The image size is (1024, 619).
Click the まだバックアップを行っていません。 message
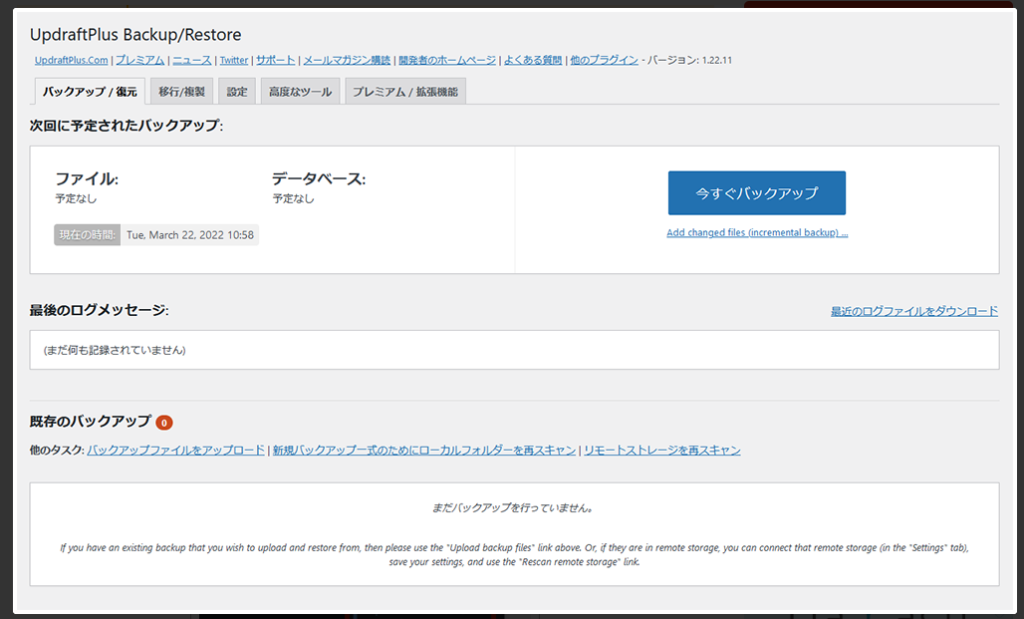click(x=513, y=507)
